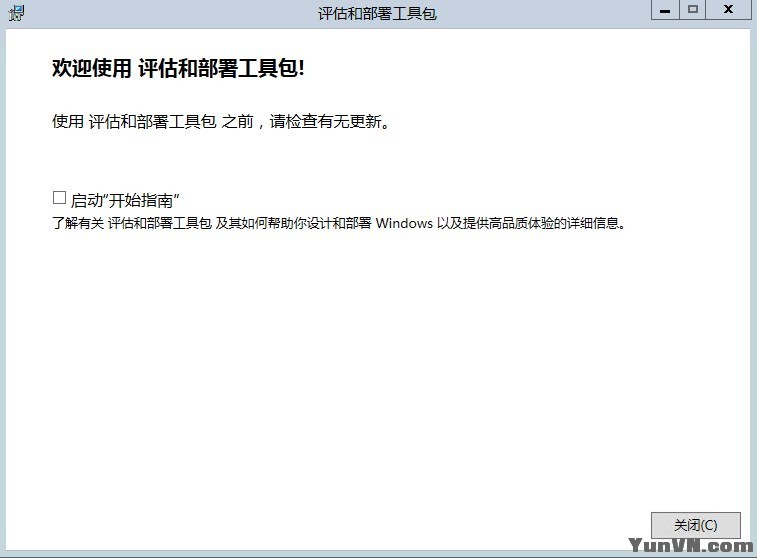The width and height of the screenshot is (757, 558).
Task: Click the description starting with 了解有关 评估和部署工具包
Action: (339, 223)
